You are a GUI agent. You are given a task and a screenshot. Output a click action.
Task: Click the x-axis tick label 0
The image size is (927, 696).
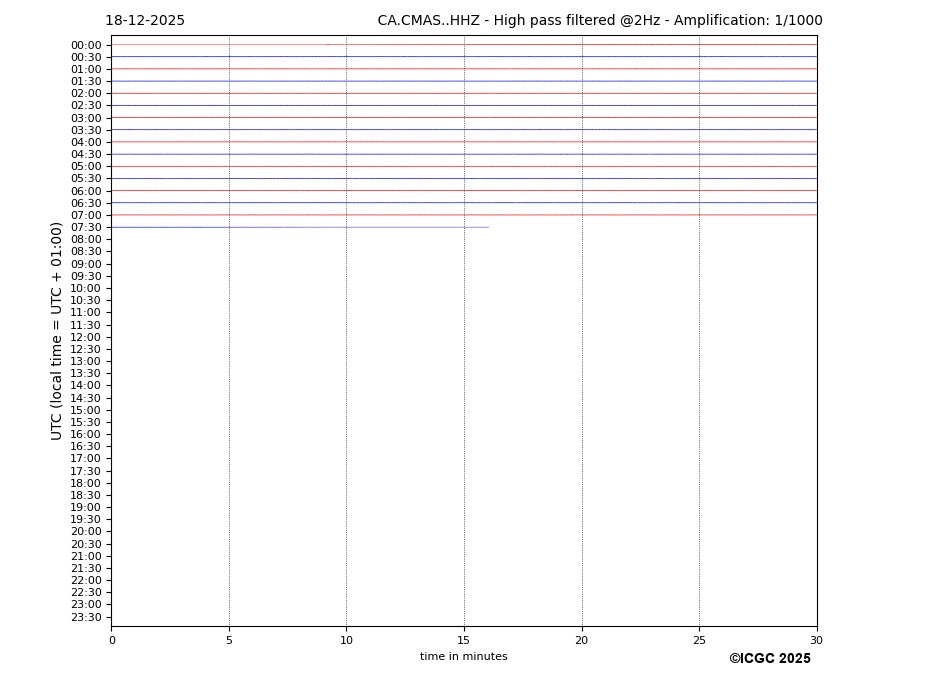click(x=112, y=640)
